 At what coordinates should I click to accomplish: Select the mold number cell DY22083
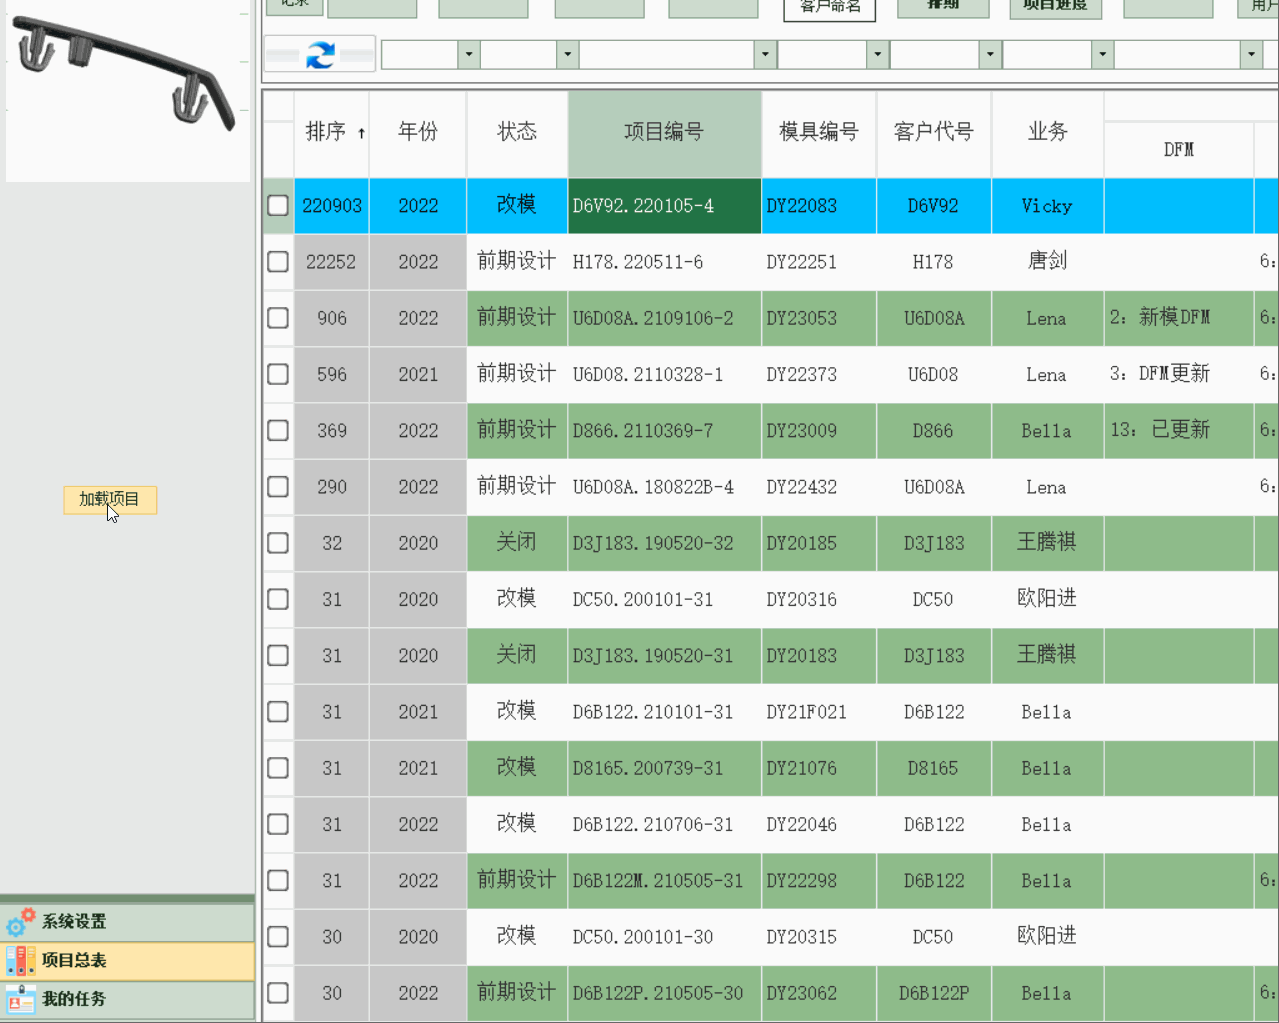click(x=818, y=206)
